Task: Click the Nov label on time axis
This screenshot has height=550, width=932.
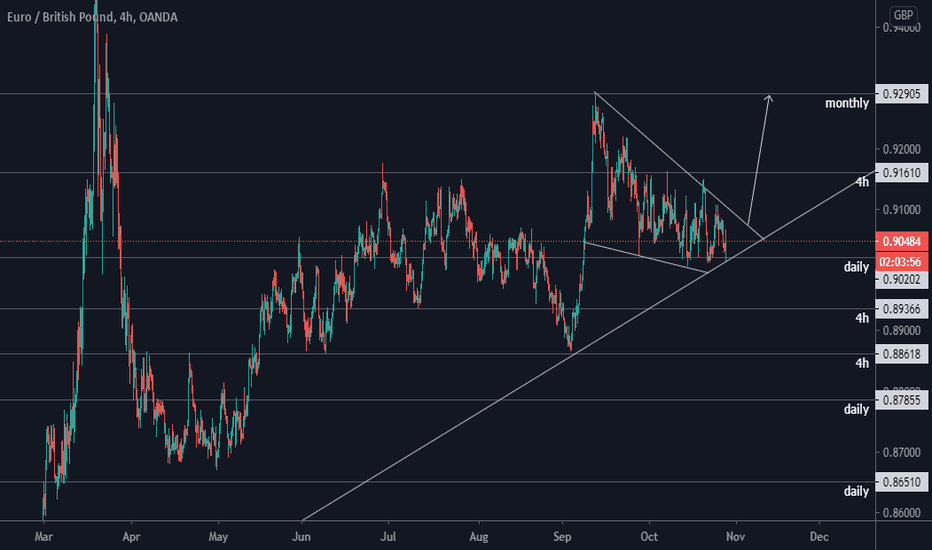Action: (735, 537)
